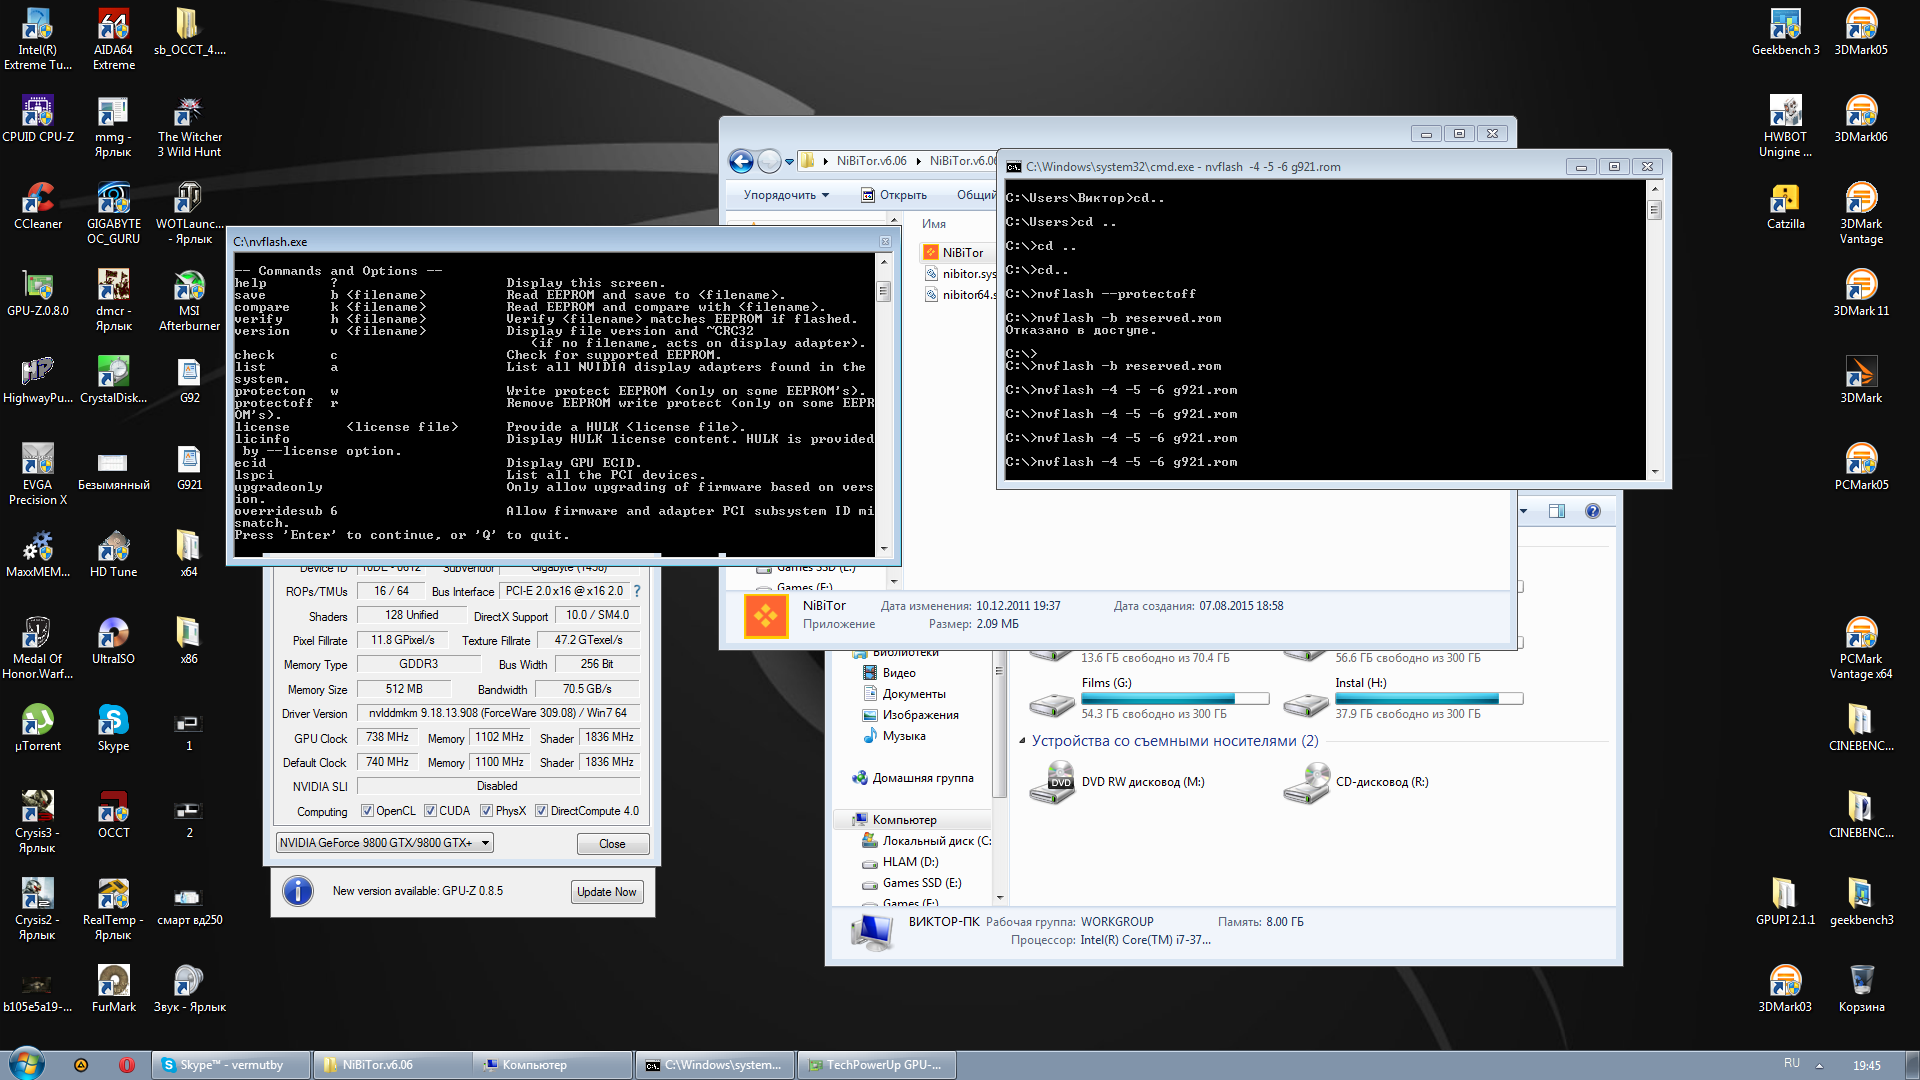This screenshot has width=1920, height=1080.
Task: Click the Explorer help icon
Action: pos(1592,511)
